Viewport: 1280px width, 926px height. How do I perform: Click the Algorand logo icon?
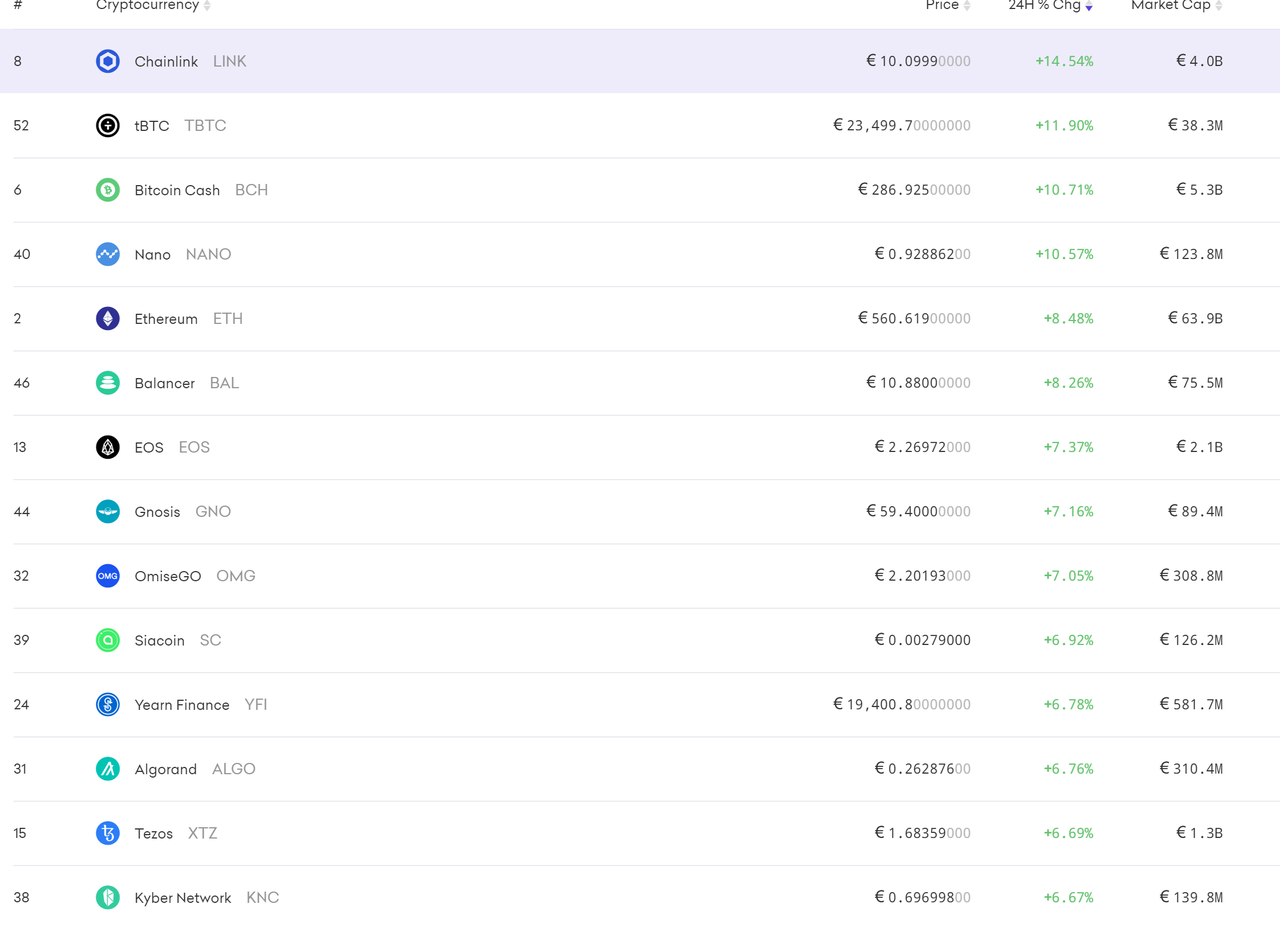tap(108, 769)
